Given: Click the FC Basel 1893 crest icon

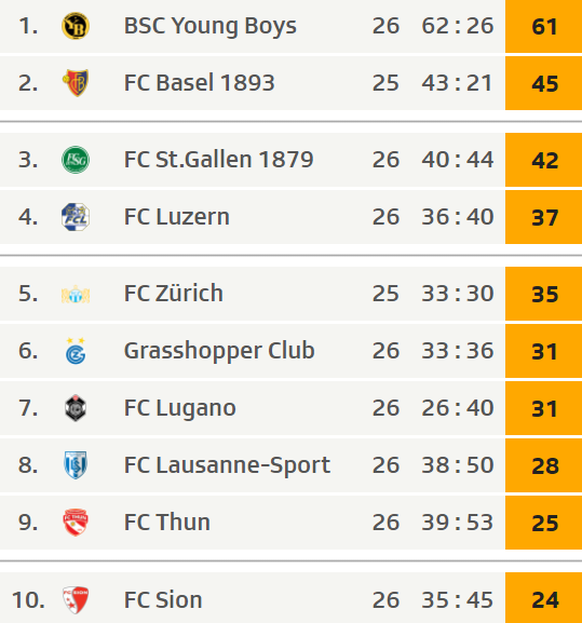Looking at the screenshot, I should pyautogui.click(x=75, y=83).
